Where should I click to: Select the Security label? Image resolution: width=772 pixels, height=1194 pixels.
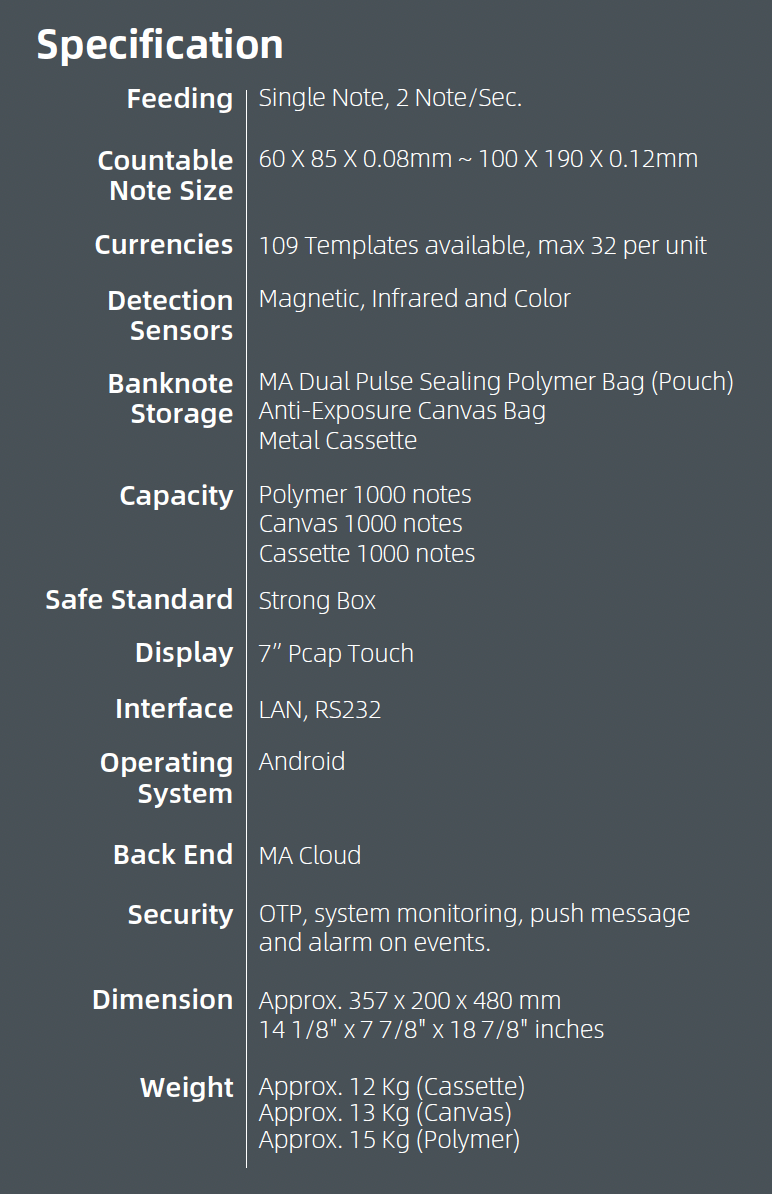180,915
